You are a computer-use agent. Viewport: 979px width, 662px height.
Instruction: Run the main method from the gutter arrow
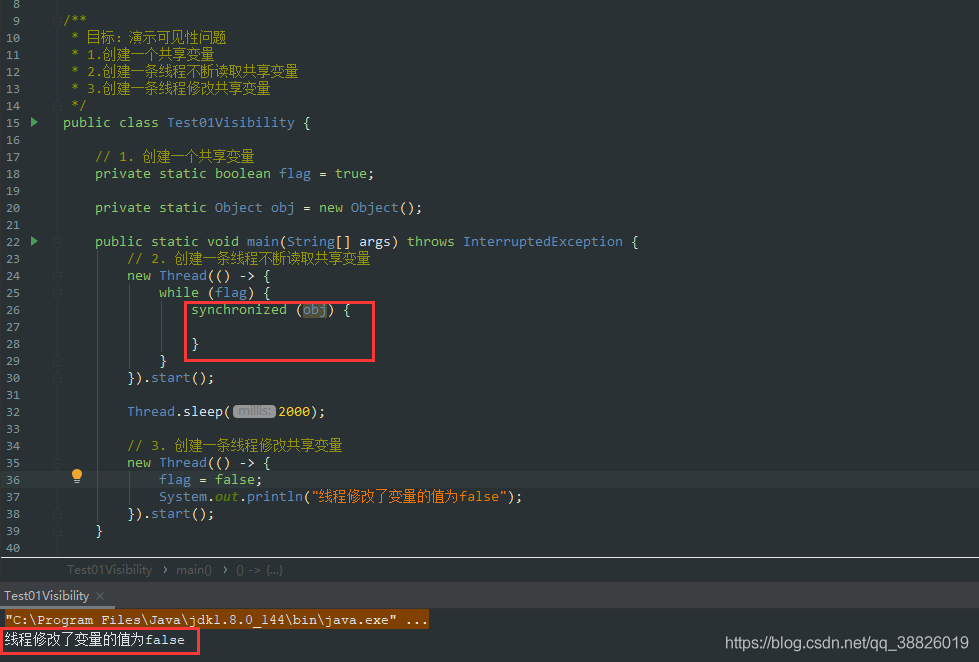pyautogui.click(x=34, y=241)
